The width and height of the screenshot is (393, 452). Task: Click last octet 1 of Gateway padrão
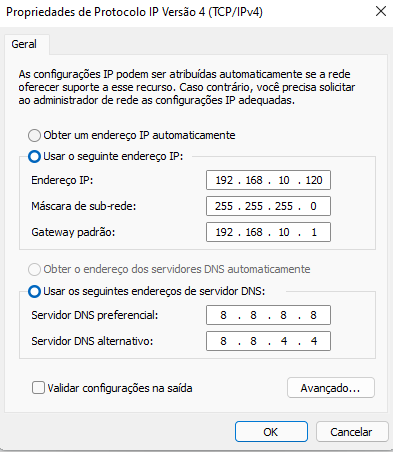pyautogui.click(x=314, y=232)
